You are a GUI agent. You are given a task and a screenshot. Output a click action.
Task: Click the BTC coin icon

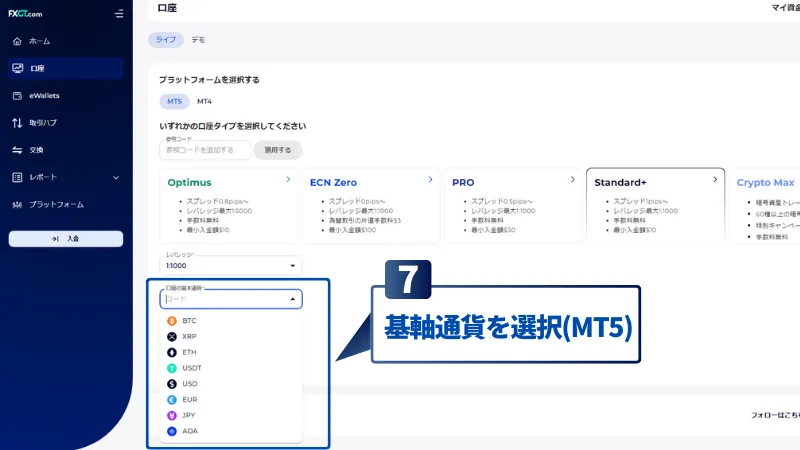click(x=172, y=321)
